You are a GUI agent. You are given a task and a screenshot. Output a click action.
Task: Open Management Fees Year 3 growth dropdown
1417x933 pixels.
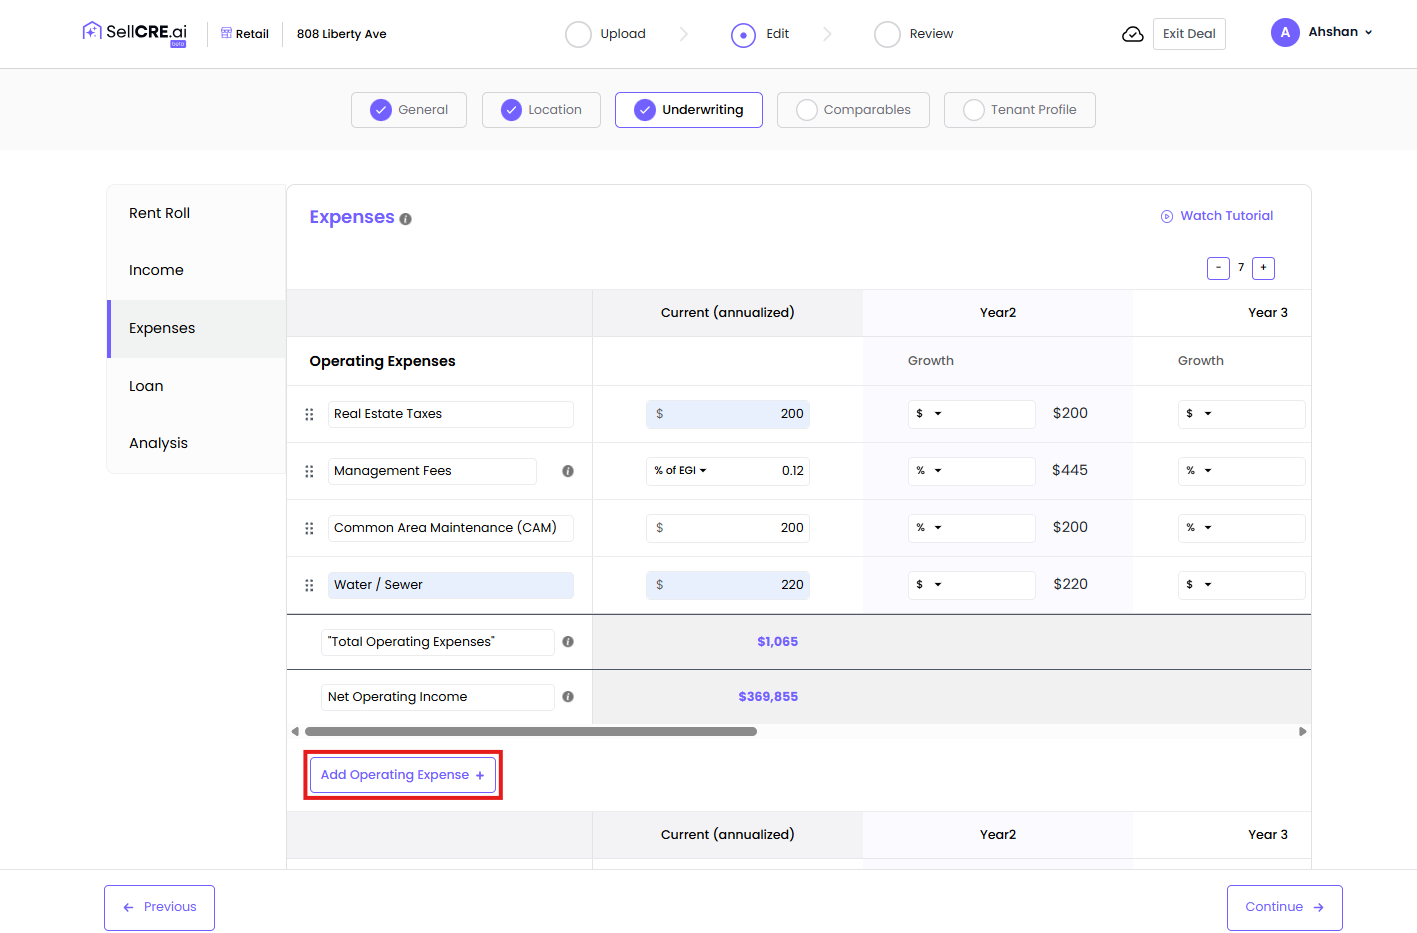(x=1199, y=471)
